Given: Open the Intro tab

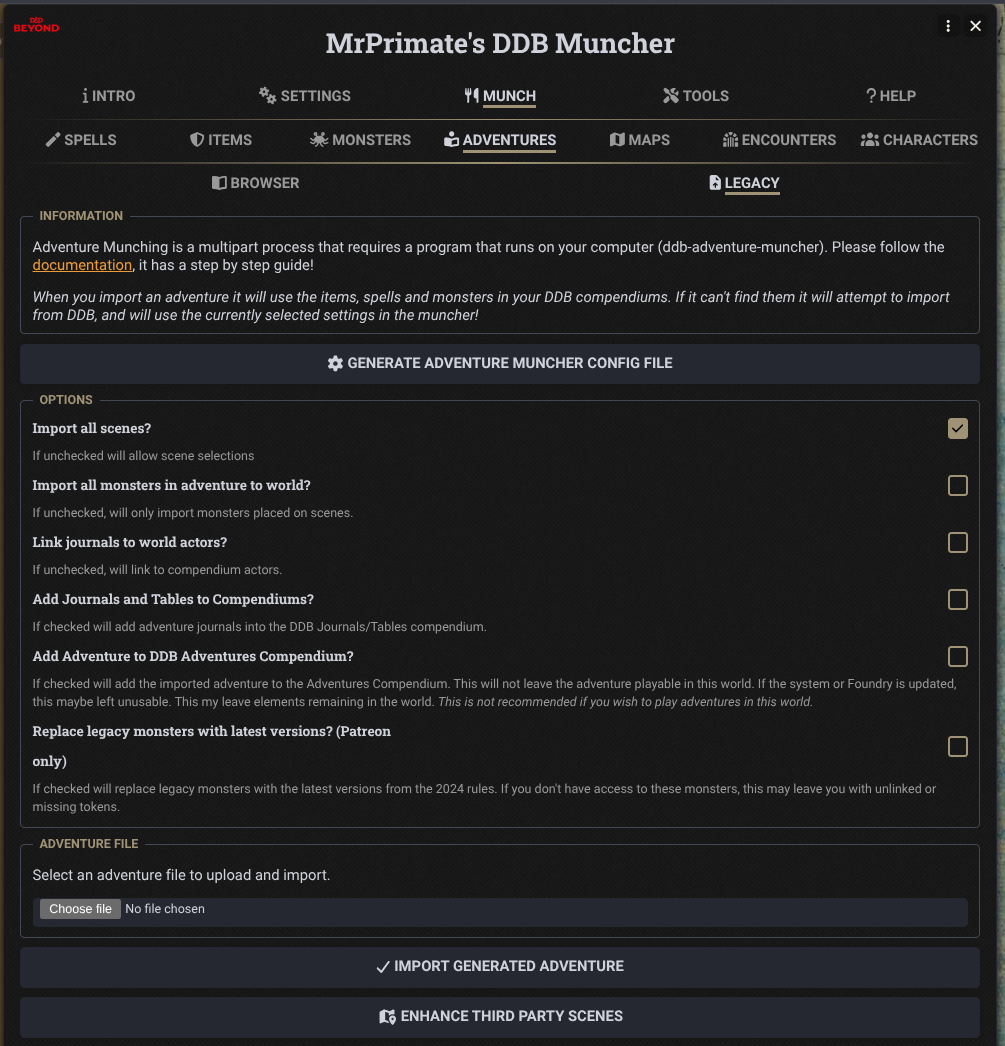Looking at the screenshot, I should point(108,96).
